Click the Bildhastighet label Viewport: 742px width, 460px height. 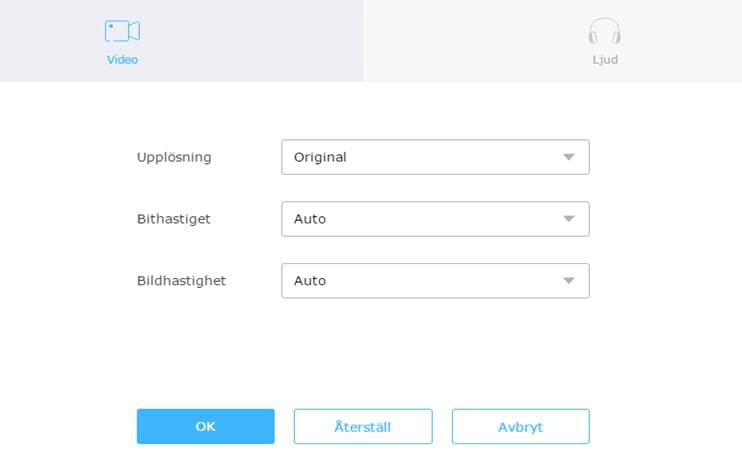point(181,281)
